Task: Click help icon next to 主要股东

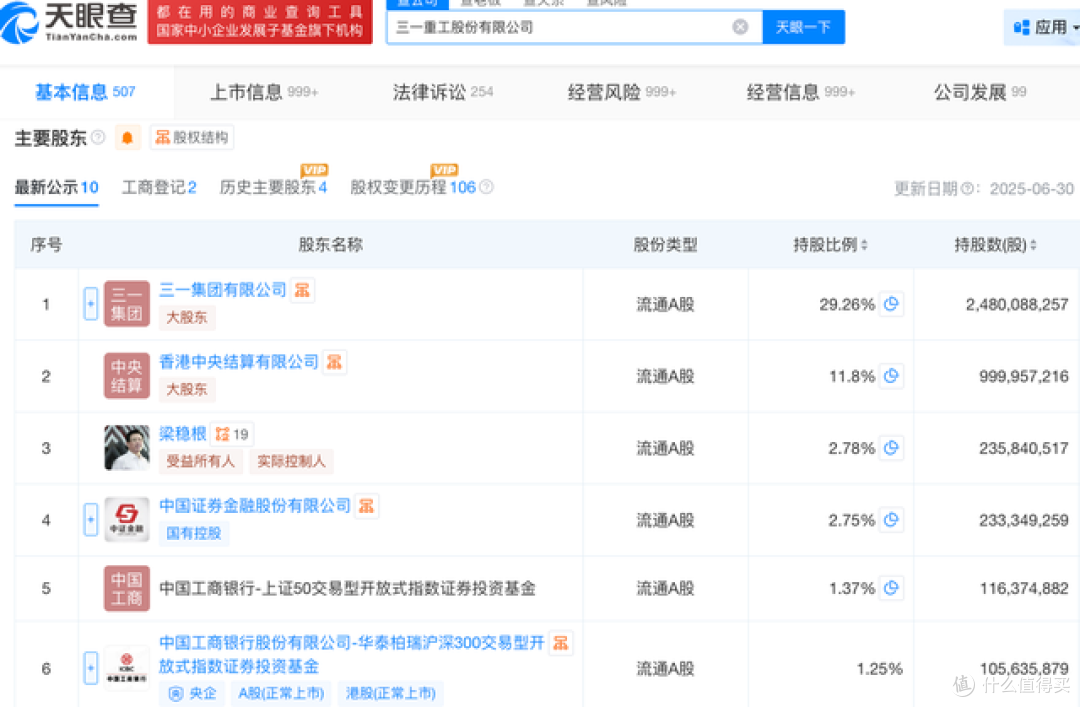Action: (x=98, y=137)
